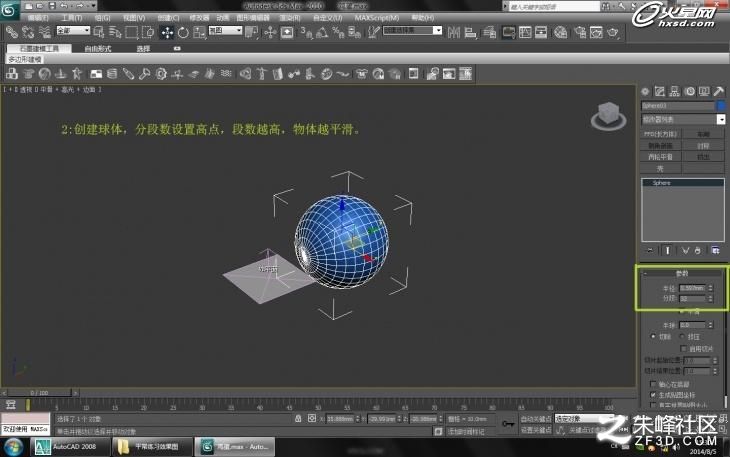The height and width of the screenshot is (457, 730).
Task: Open the Material Editor icon
Action: point(561,32)
